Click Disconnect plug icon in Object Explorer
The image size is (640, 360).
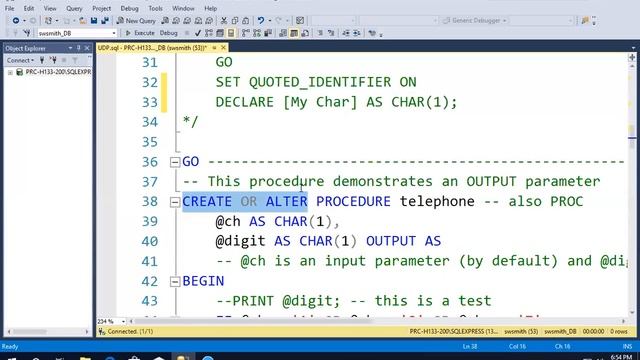53,60
